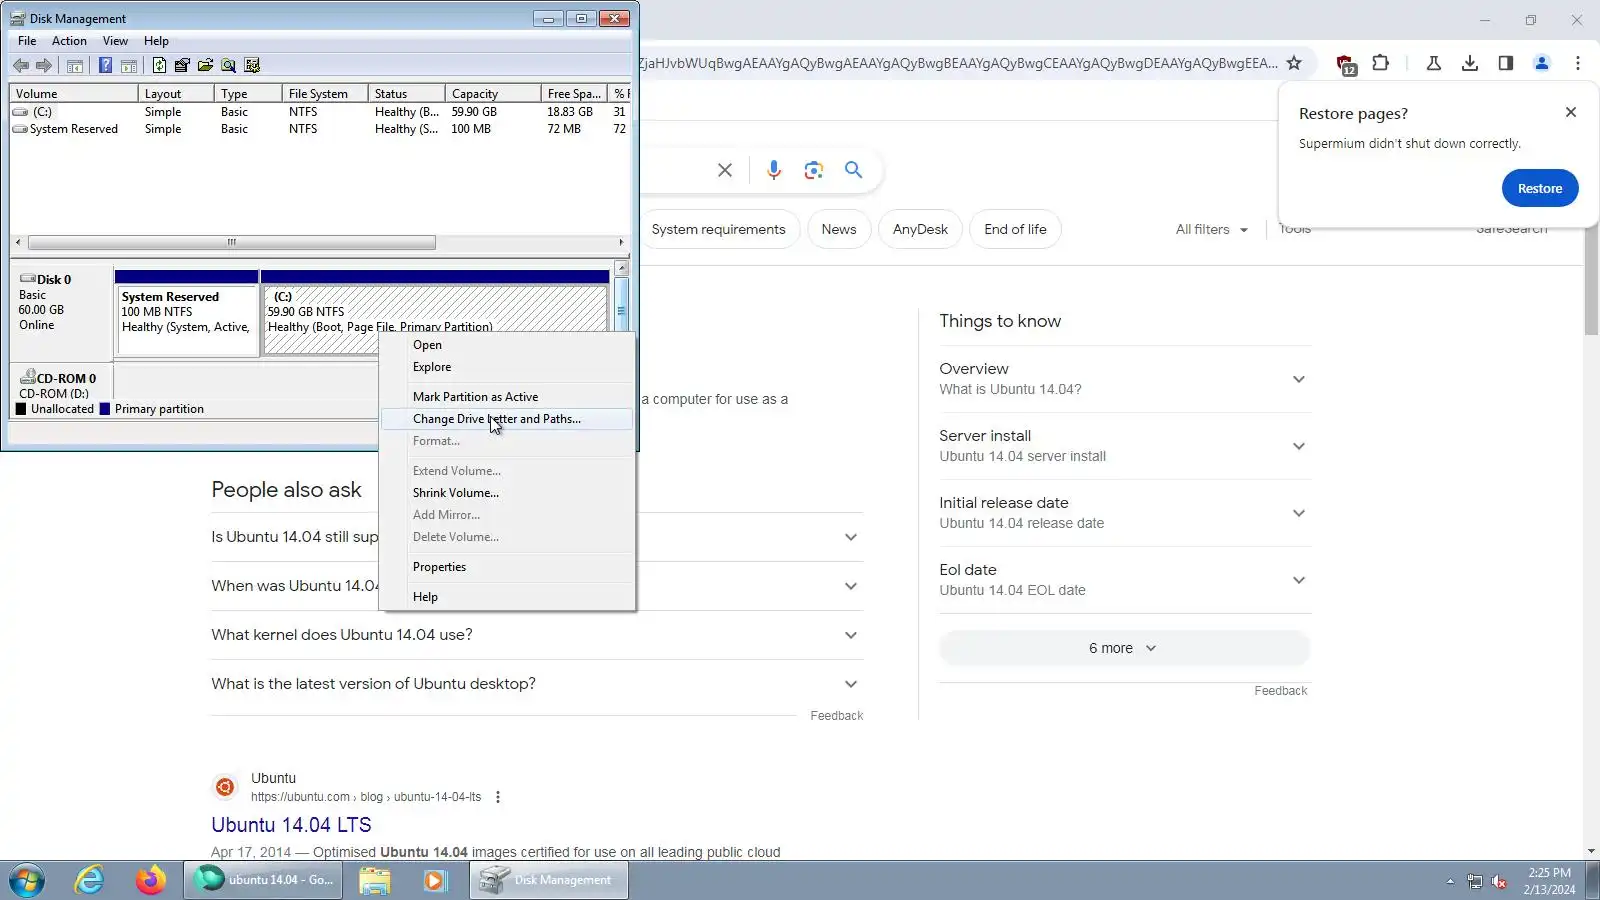1600x900 pixels.
Task: Click the Back arrow in Disk Management toolbar
Action: pos(20,66)
